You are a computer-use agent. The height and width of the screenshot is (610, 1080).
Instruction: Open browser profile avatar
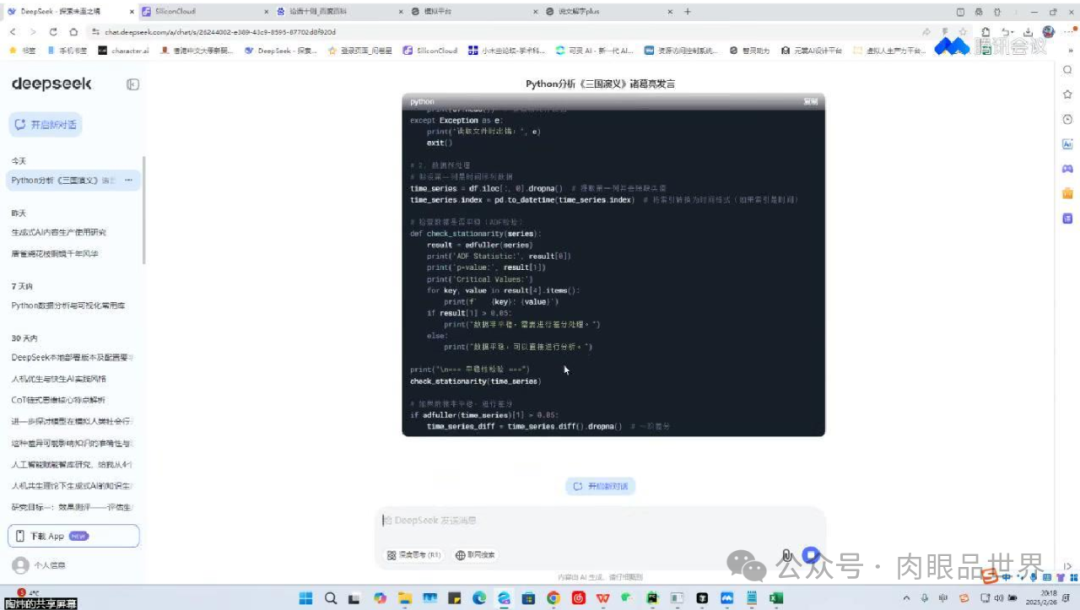1048,32
